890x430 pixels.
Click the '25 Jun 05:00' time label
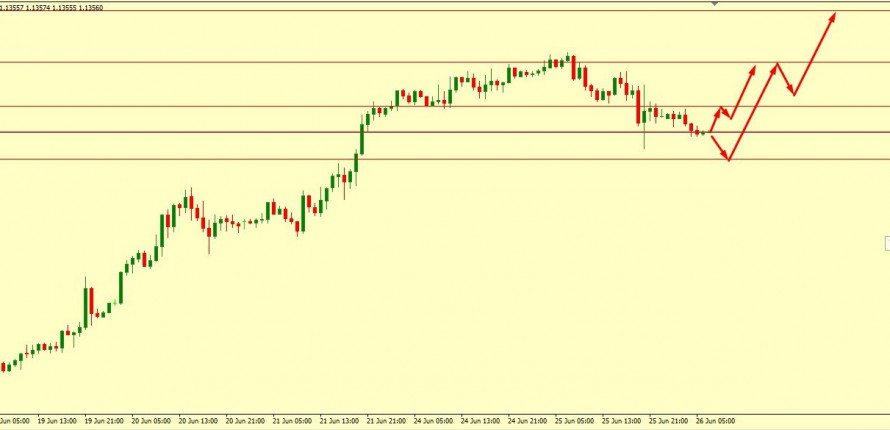(575, 421)
